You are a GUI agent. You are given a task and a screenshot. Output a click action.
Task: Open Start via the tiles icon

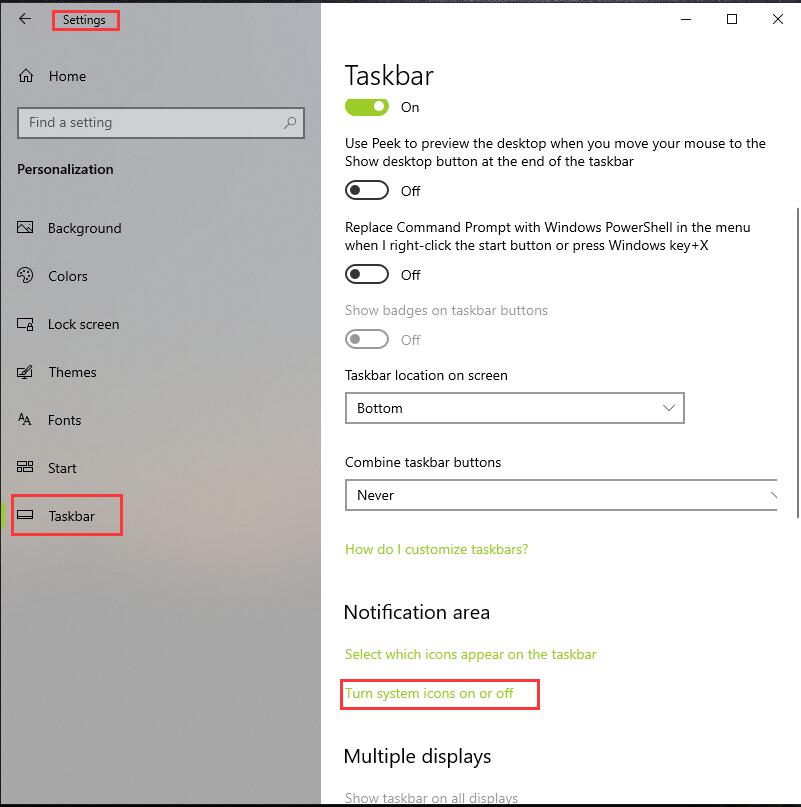coord(25,467)
